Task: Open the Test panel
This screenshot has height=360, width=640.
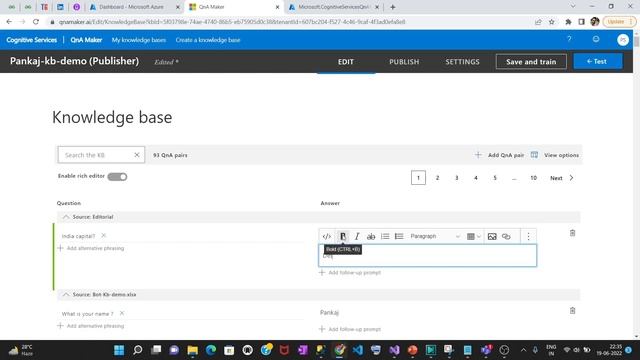Action: click(x=598, y=61)
